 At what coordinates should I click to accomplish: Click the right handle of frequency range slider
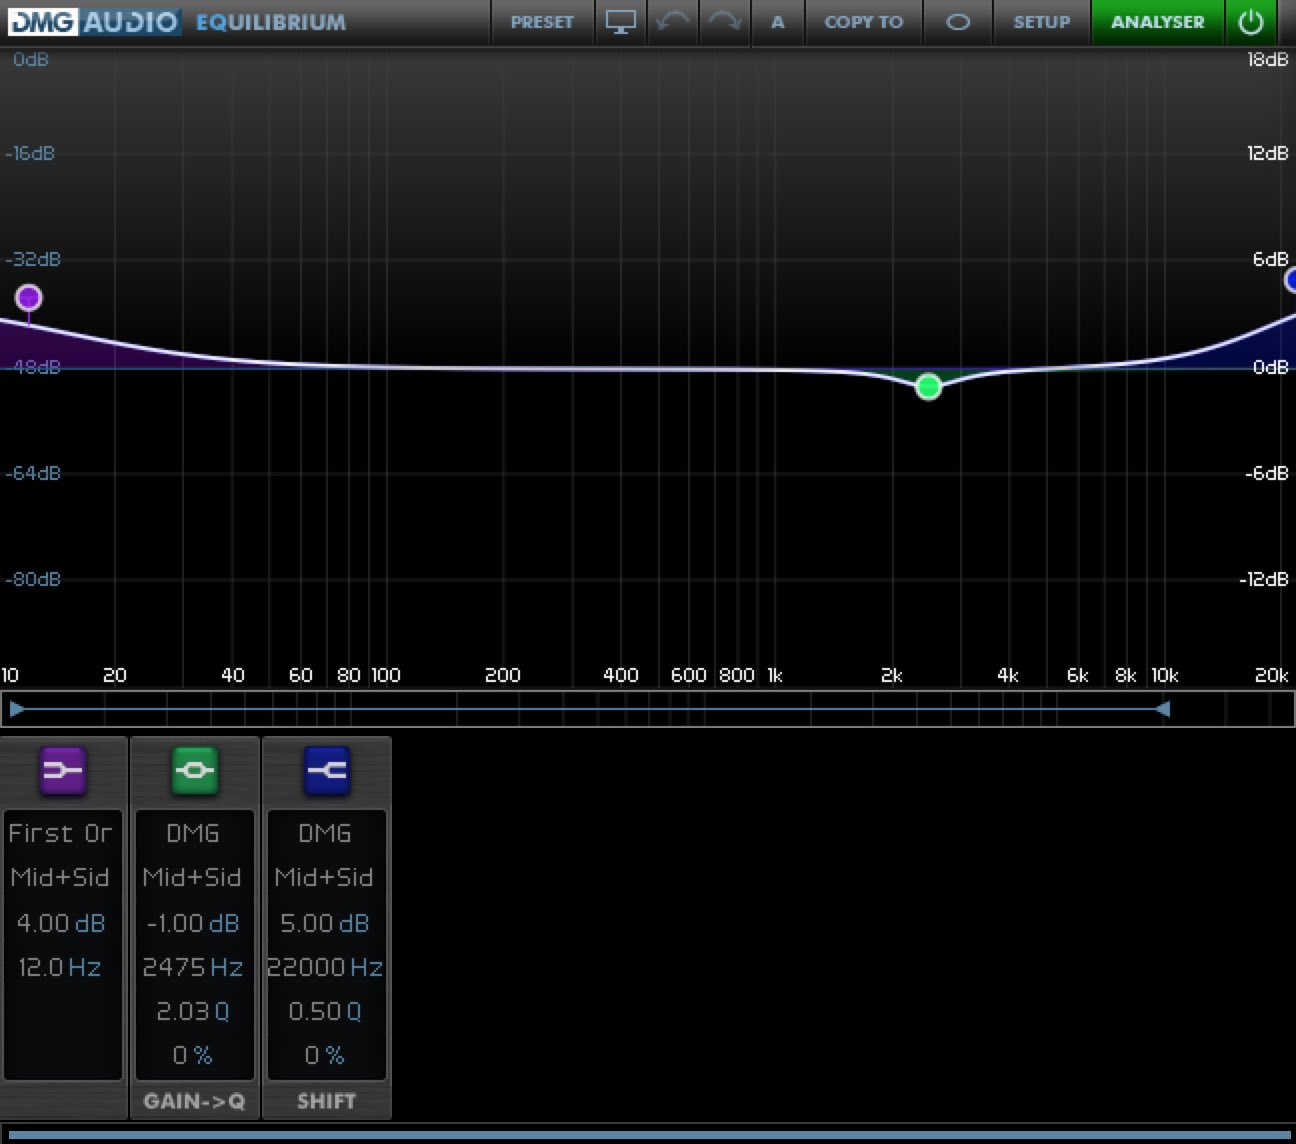pyautogui.click(x=1162, y=709)
